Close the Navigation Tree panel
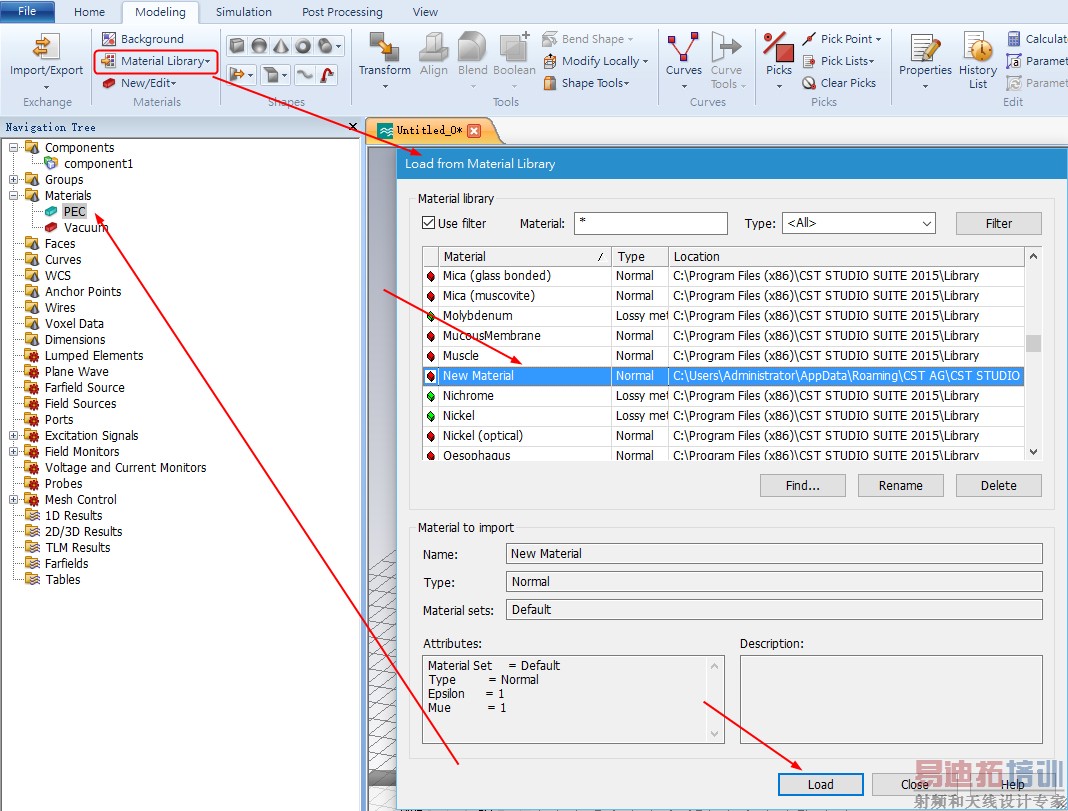 pyautogui.click(x=352, y=127)
